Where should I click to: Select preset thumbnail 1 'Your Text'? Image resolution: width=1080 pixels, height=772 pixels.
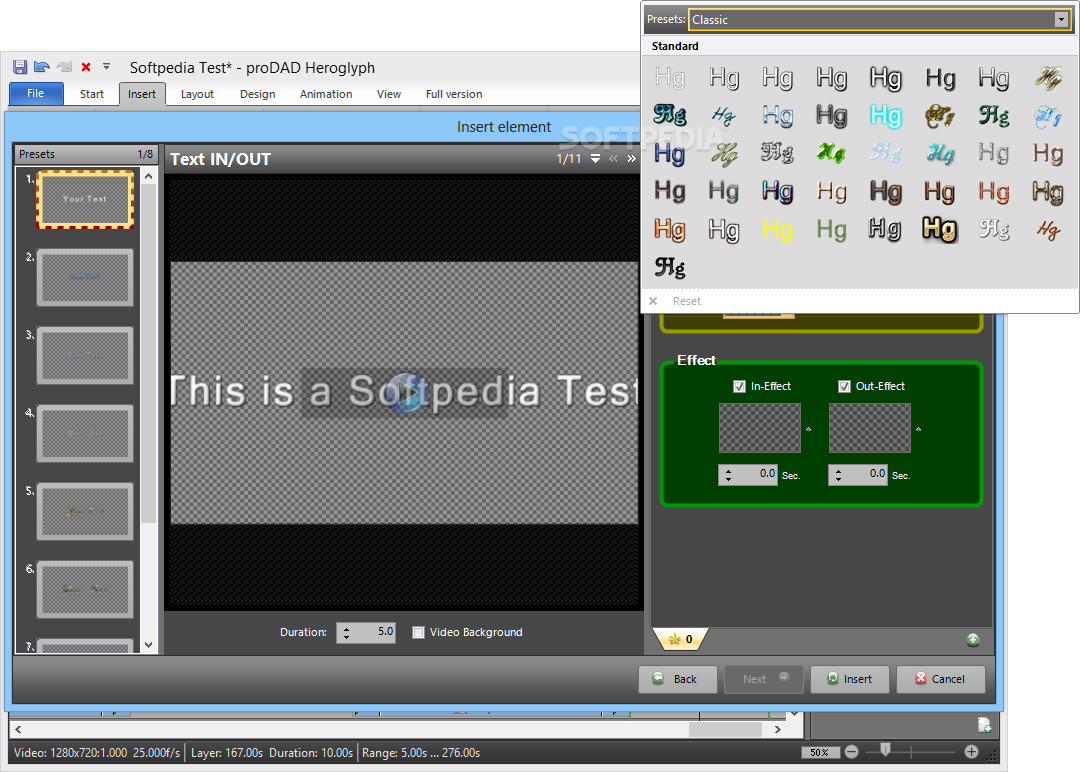[x=85, y=200]
